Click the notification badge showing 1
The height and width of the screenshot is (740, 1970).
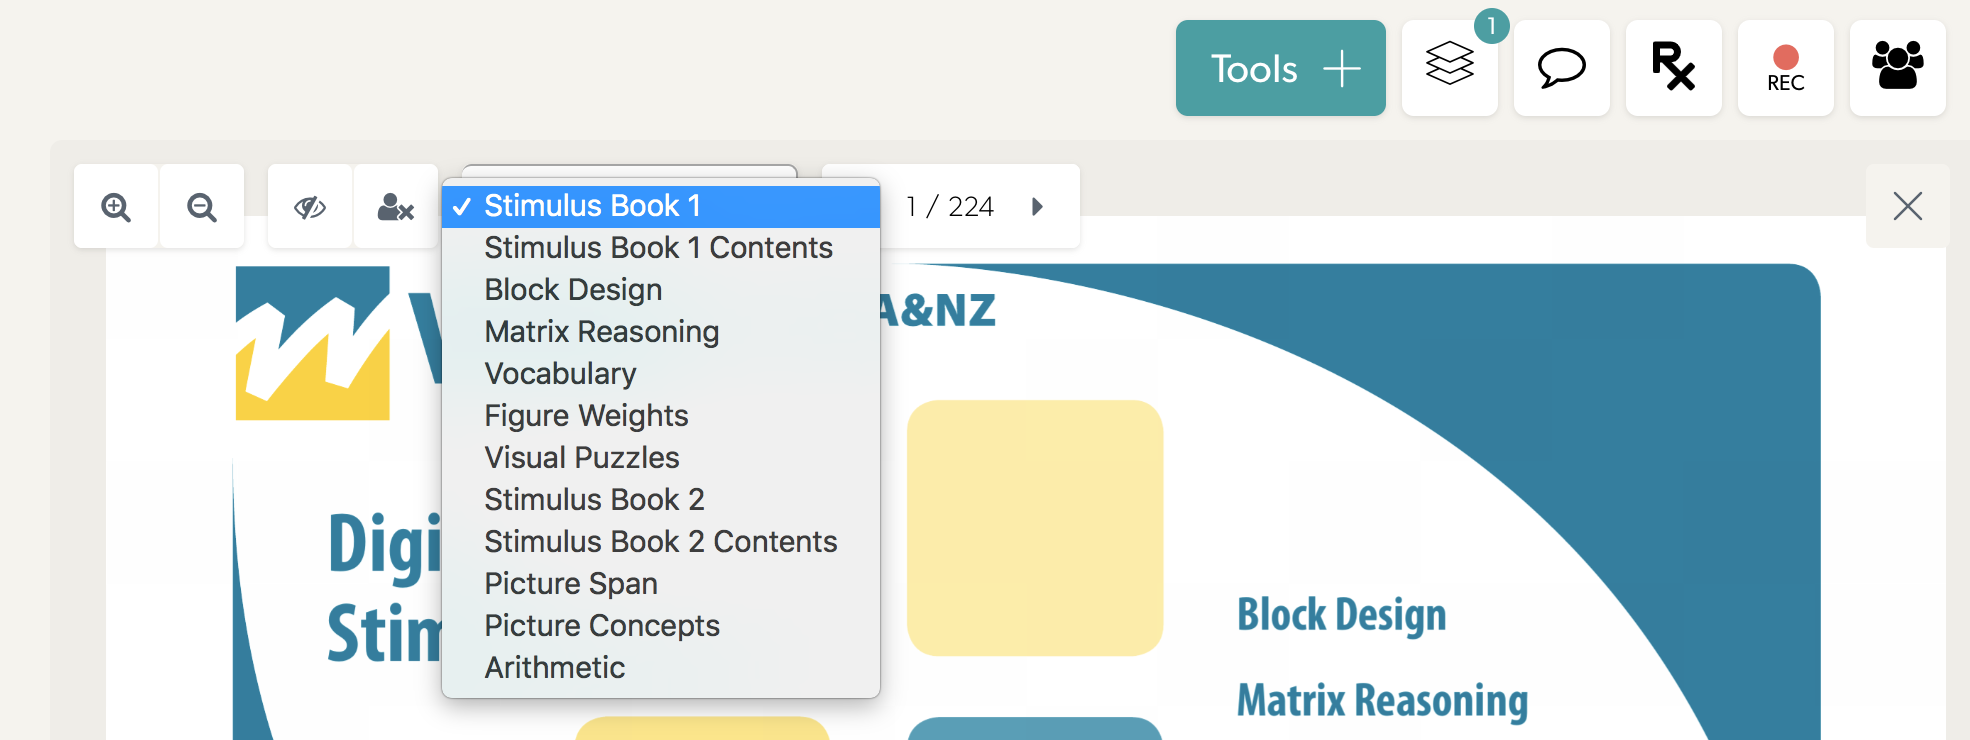click(1491, 26)
